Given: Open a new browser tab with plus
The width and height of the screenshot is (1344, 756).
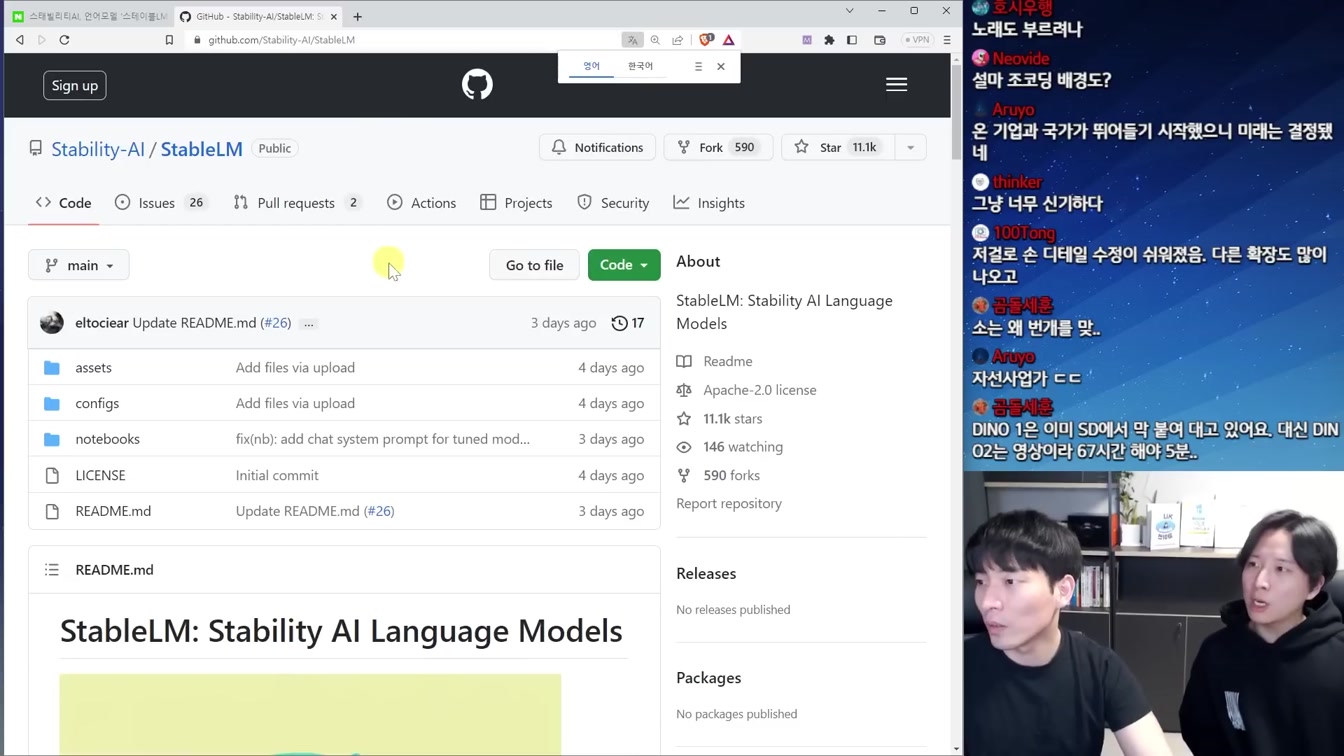Looking at the screenshot, I should tap(357, 16).
